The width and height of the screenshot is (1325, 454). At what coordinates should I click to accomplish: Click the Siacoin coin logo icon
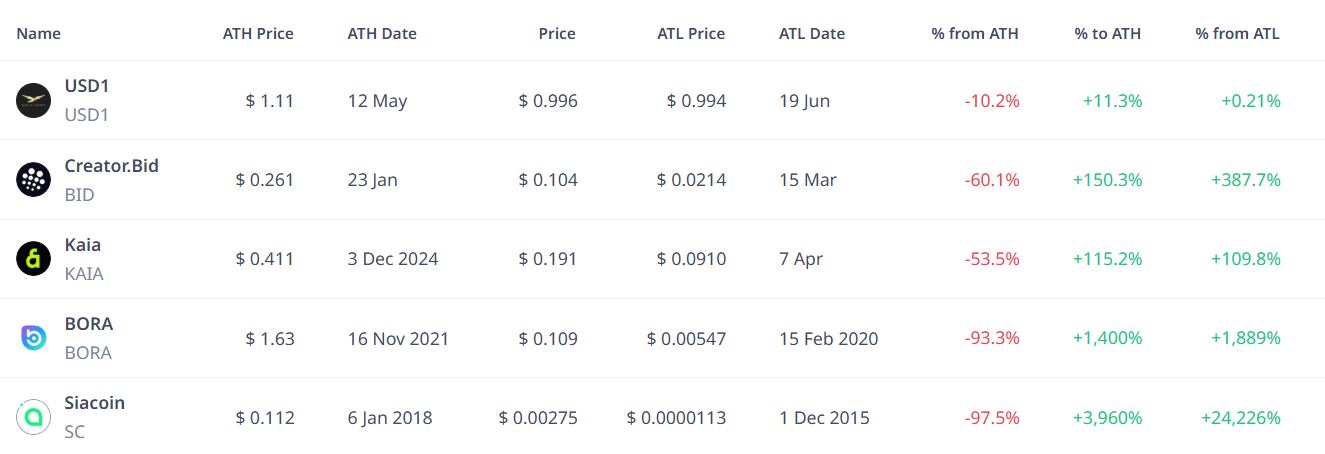click(x=33, y=417)
